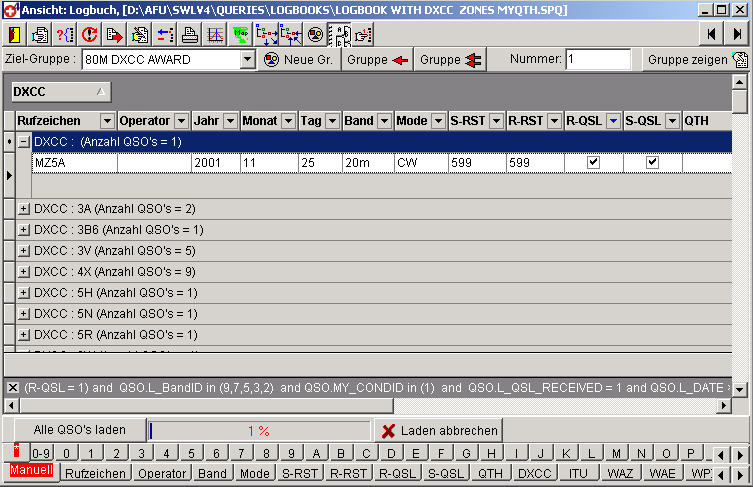This screenshot has width=753, height=487.
Task: Click the red refresh exclamation icon
Action: pos(90,35)
